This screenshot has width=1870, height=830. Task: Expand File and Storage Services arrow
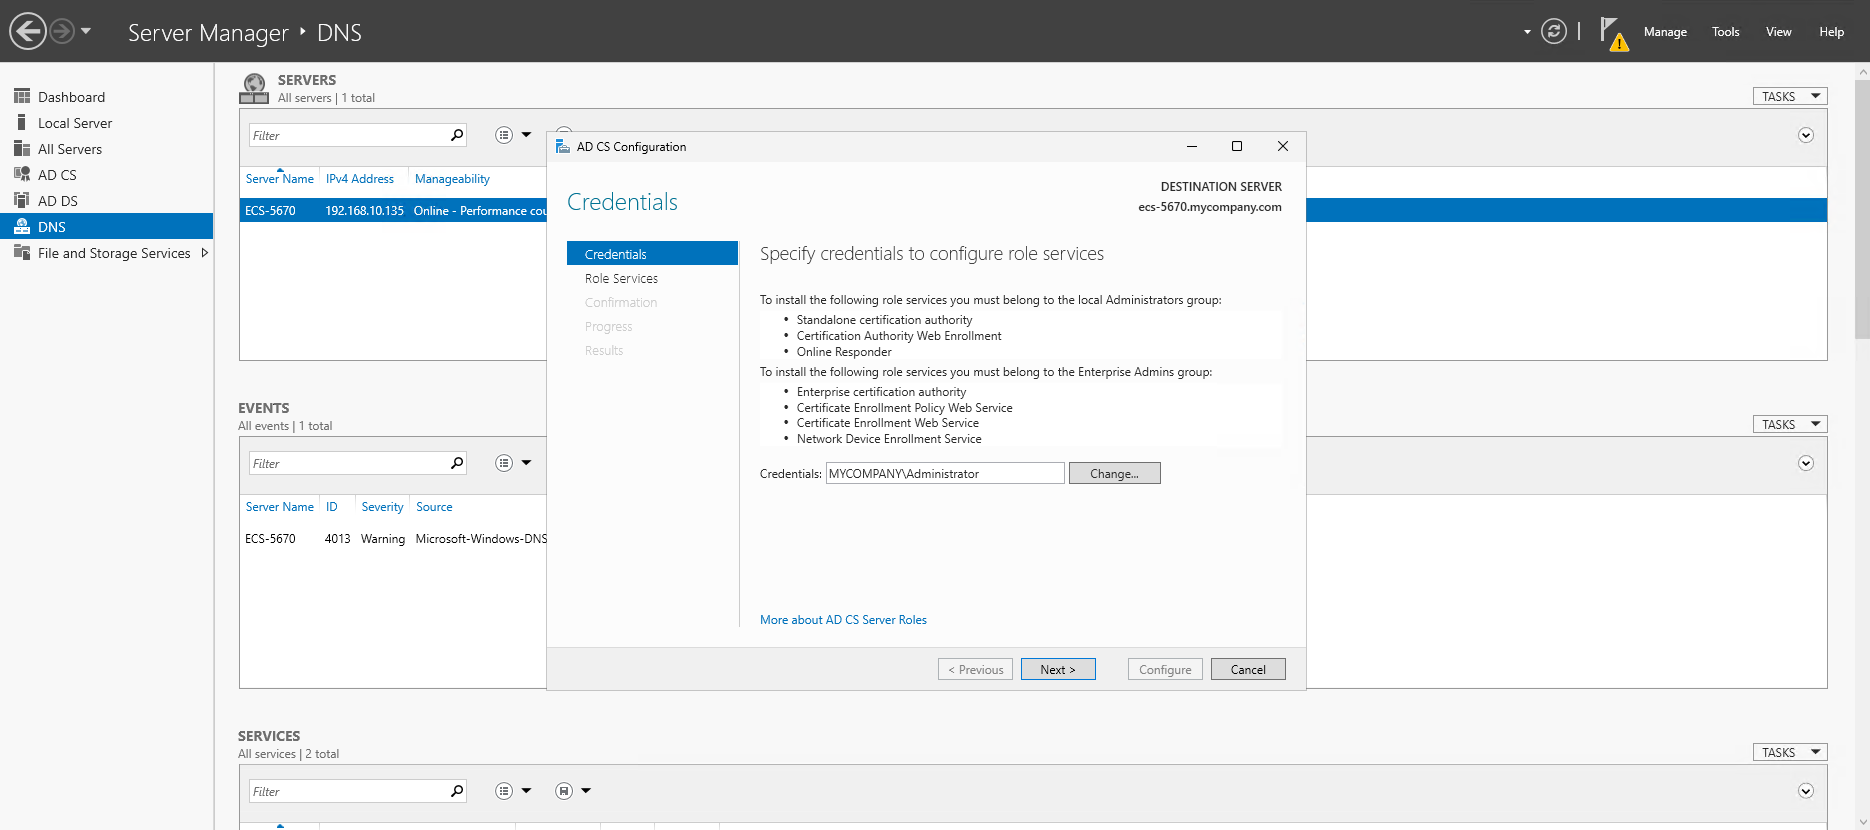205,253
